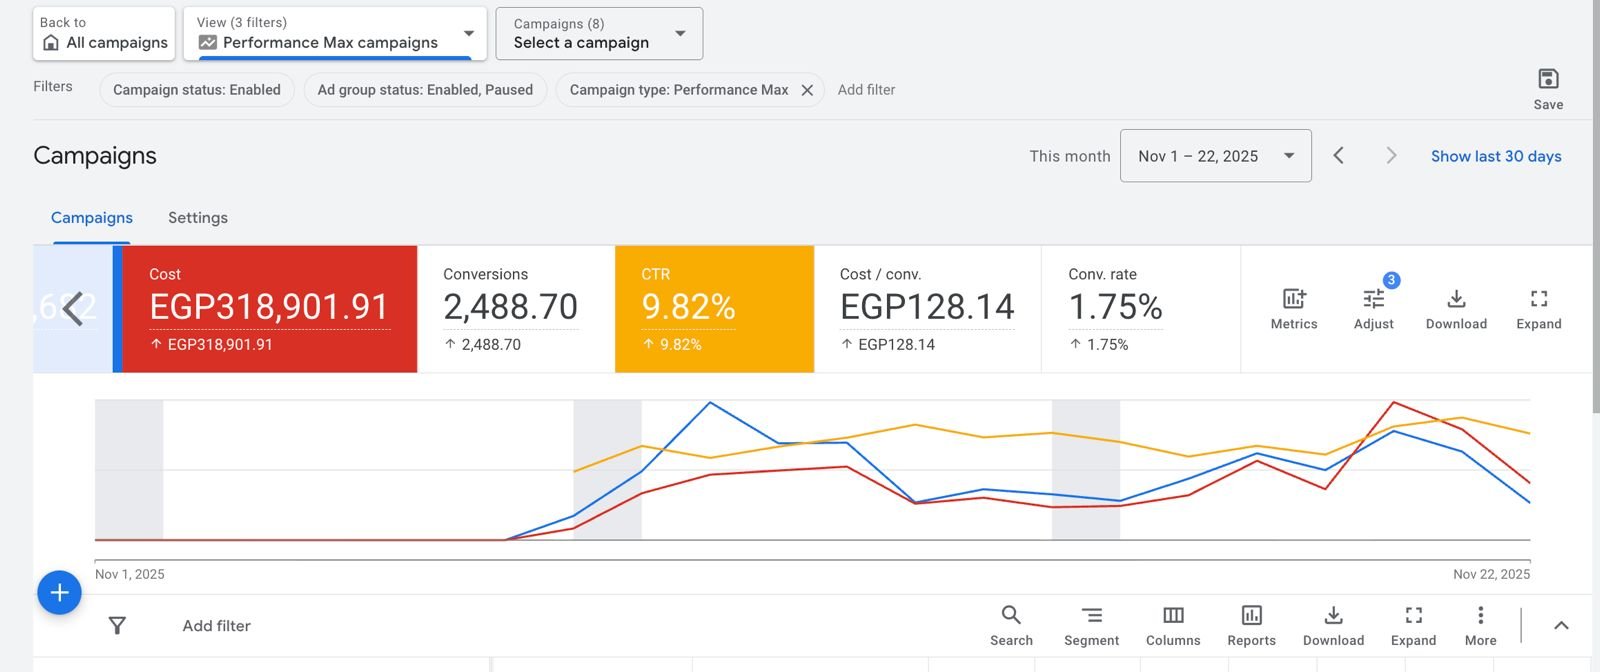Viewport: 1600px width, 672px height.
Task: Open the More options menu
Action: pos(1480,625)
